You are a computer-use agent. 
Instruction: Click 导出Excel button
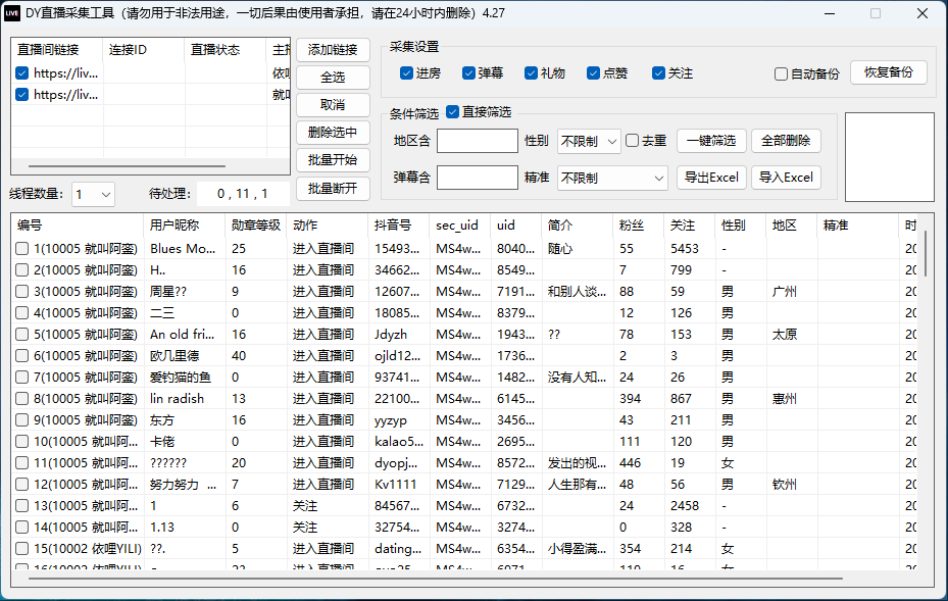712,178
